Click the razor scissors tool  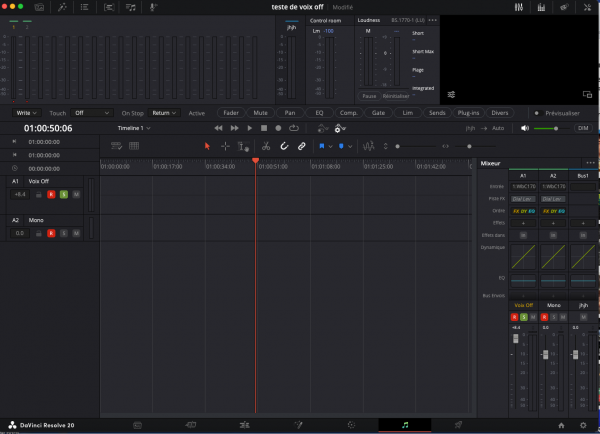266,146
